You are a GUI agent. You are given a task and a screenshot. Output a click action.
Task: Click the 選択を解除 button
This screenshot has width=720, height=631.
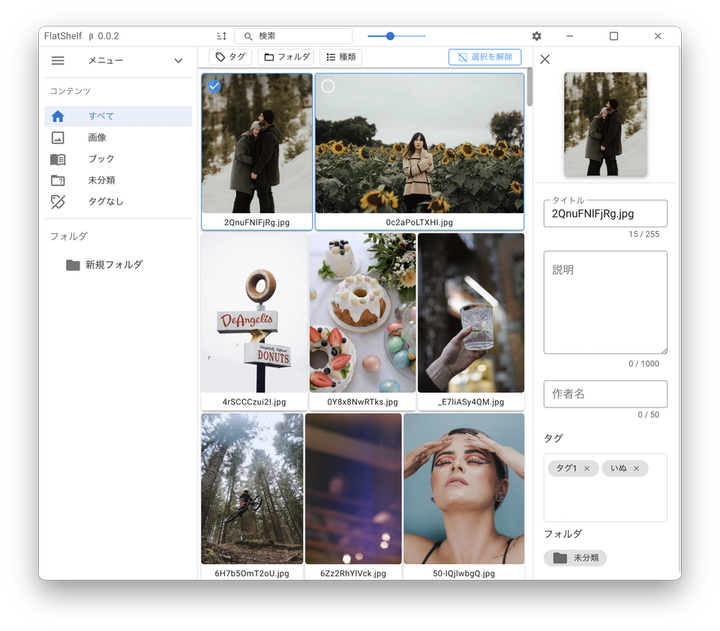[x=485, y=57]
